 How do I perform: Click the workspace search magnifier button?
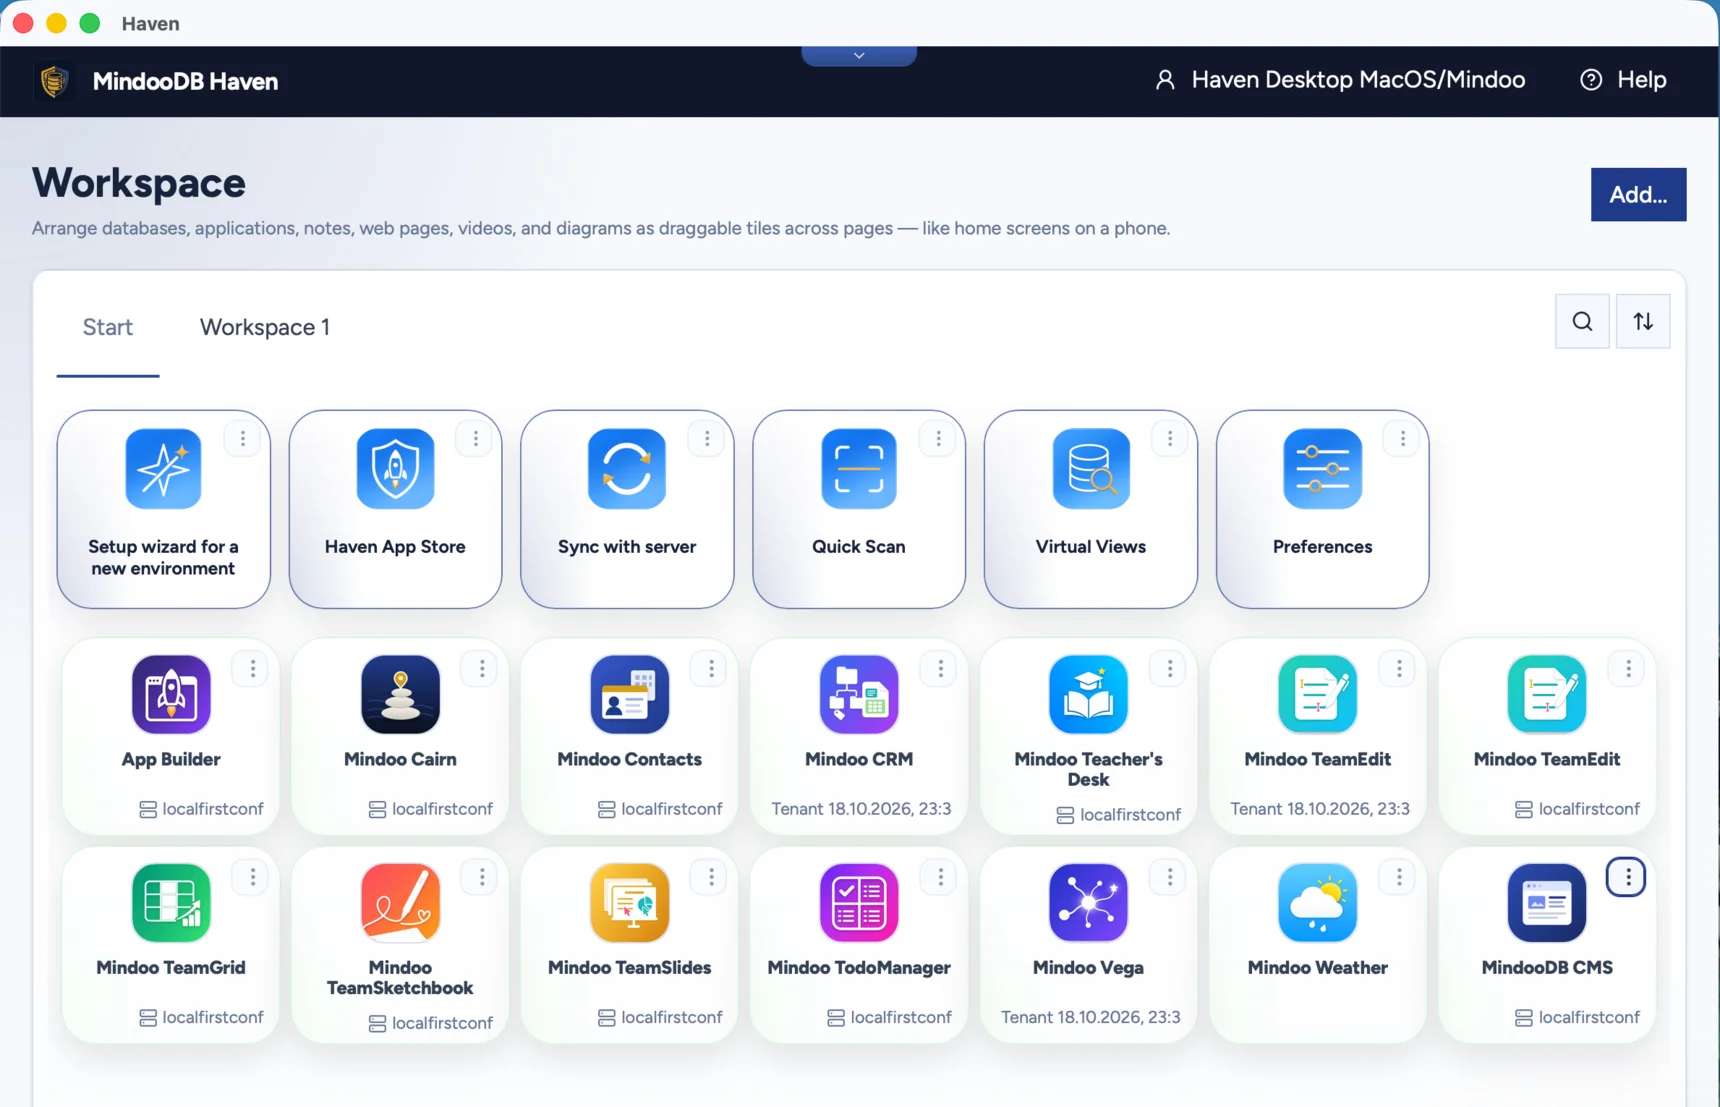tap(1582, 321)
